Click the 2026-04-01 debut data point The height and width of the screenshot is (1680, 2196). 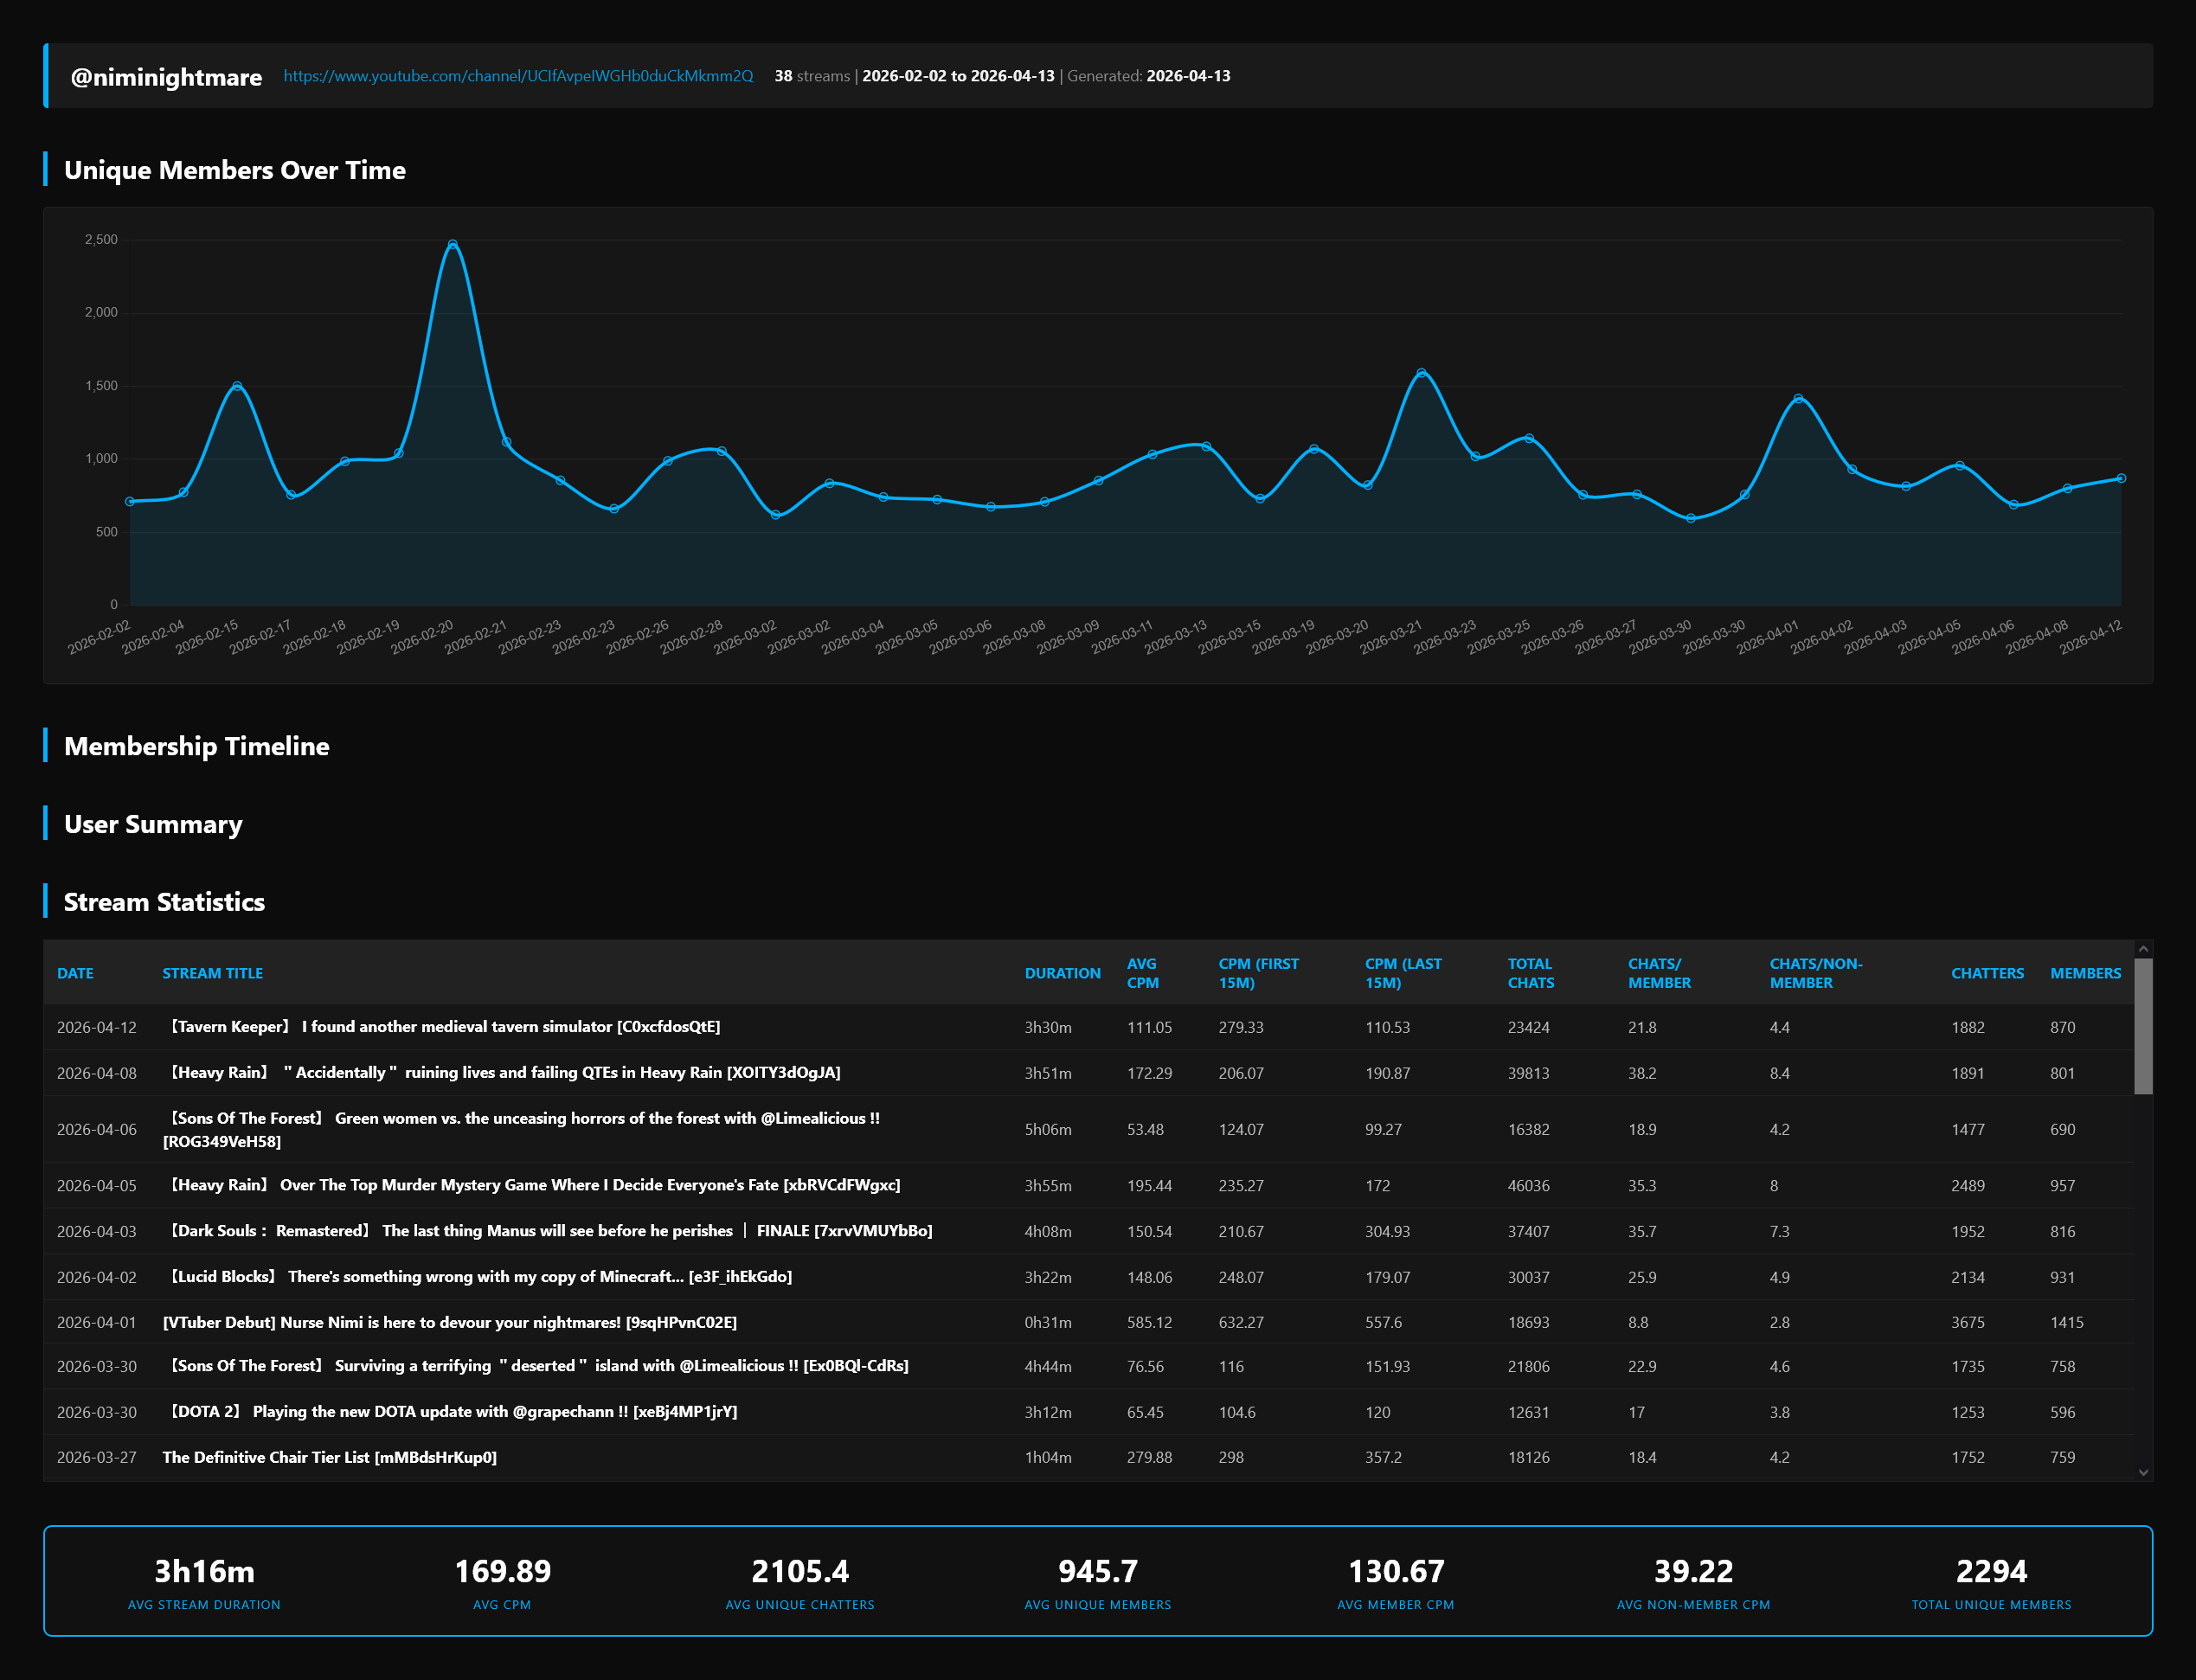pos(1798,399)
